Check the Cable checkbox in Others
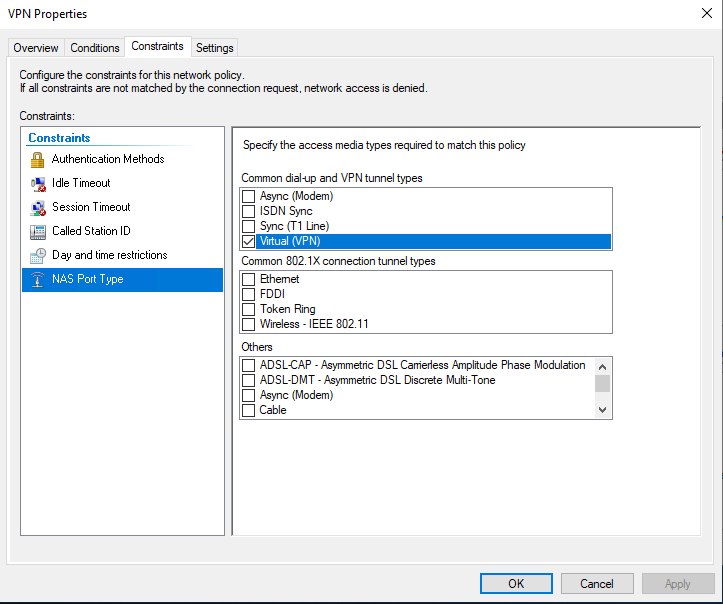 pyautogui.click(x=249, y=410)
